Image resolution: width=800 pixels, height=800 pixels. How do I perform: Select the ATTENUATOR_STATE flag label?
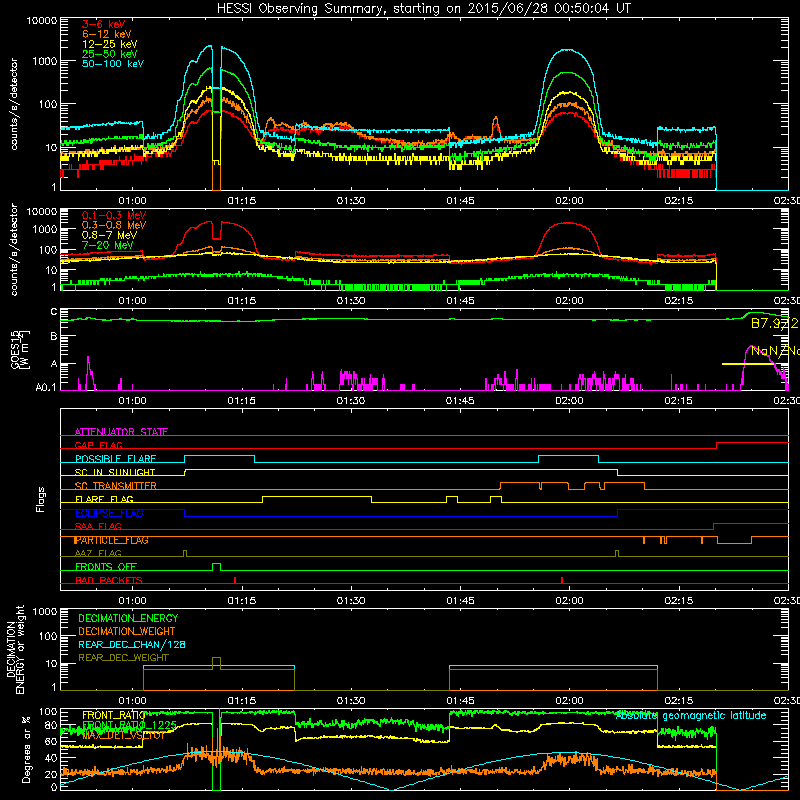tap(121, 432)
